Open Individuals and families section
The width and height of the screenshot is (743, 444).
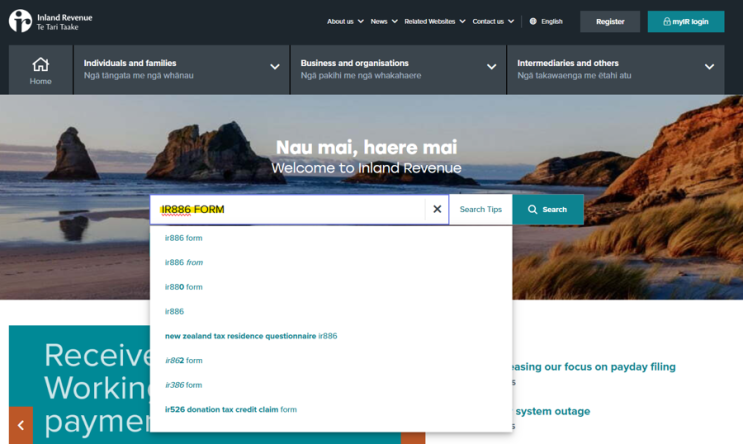coord(181,70)
